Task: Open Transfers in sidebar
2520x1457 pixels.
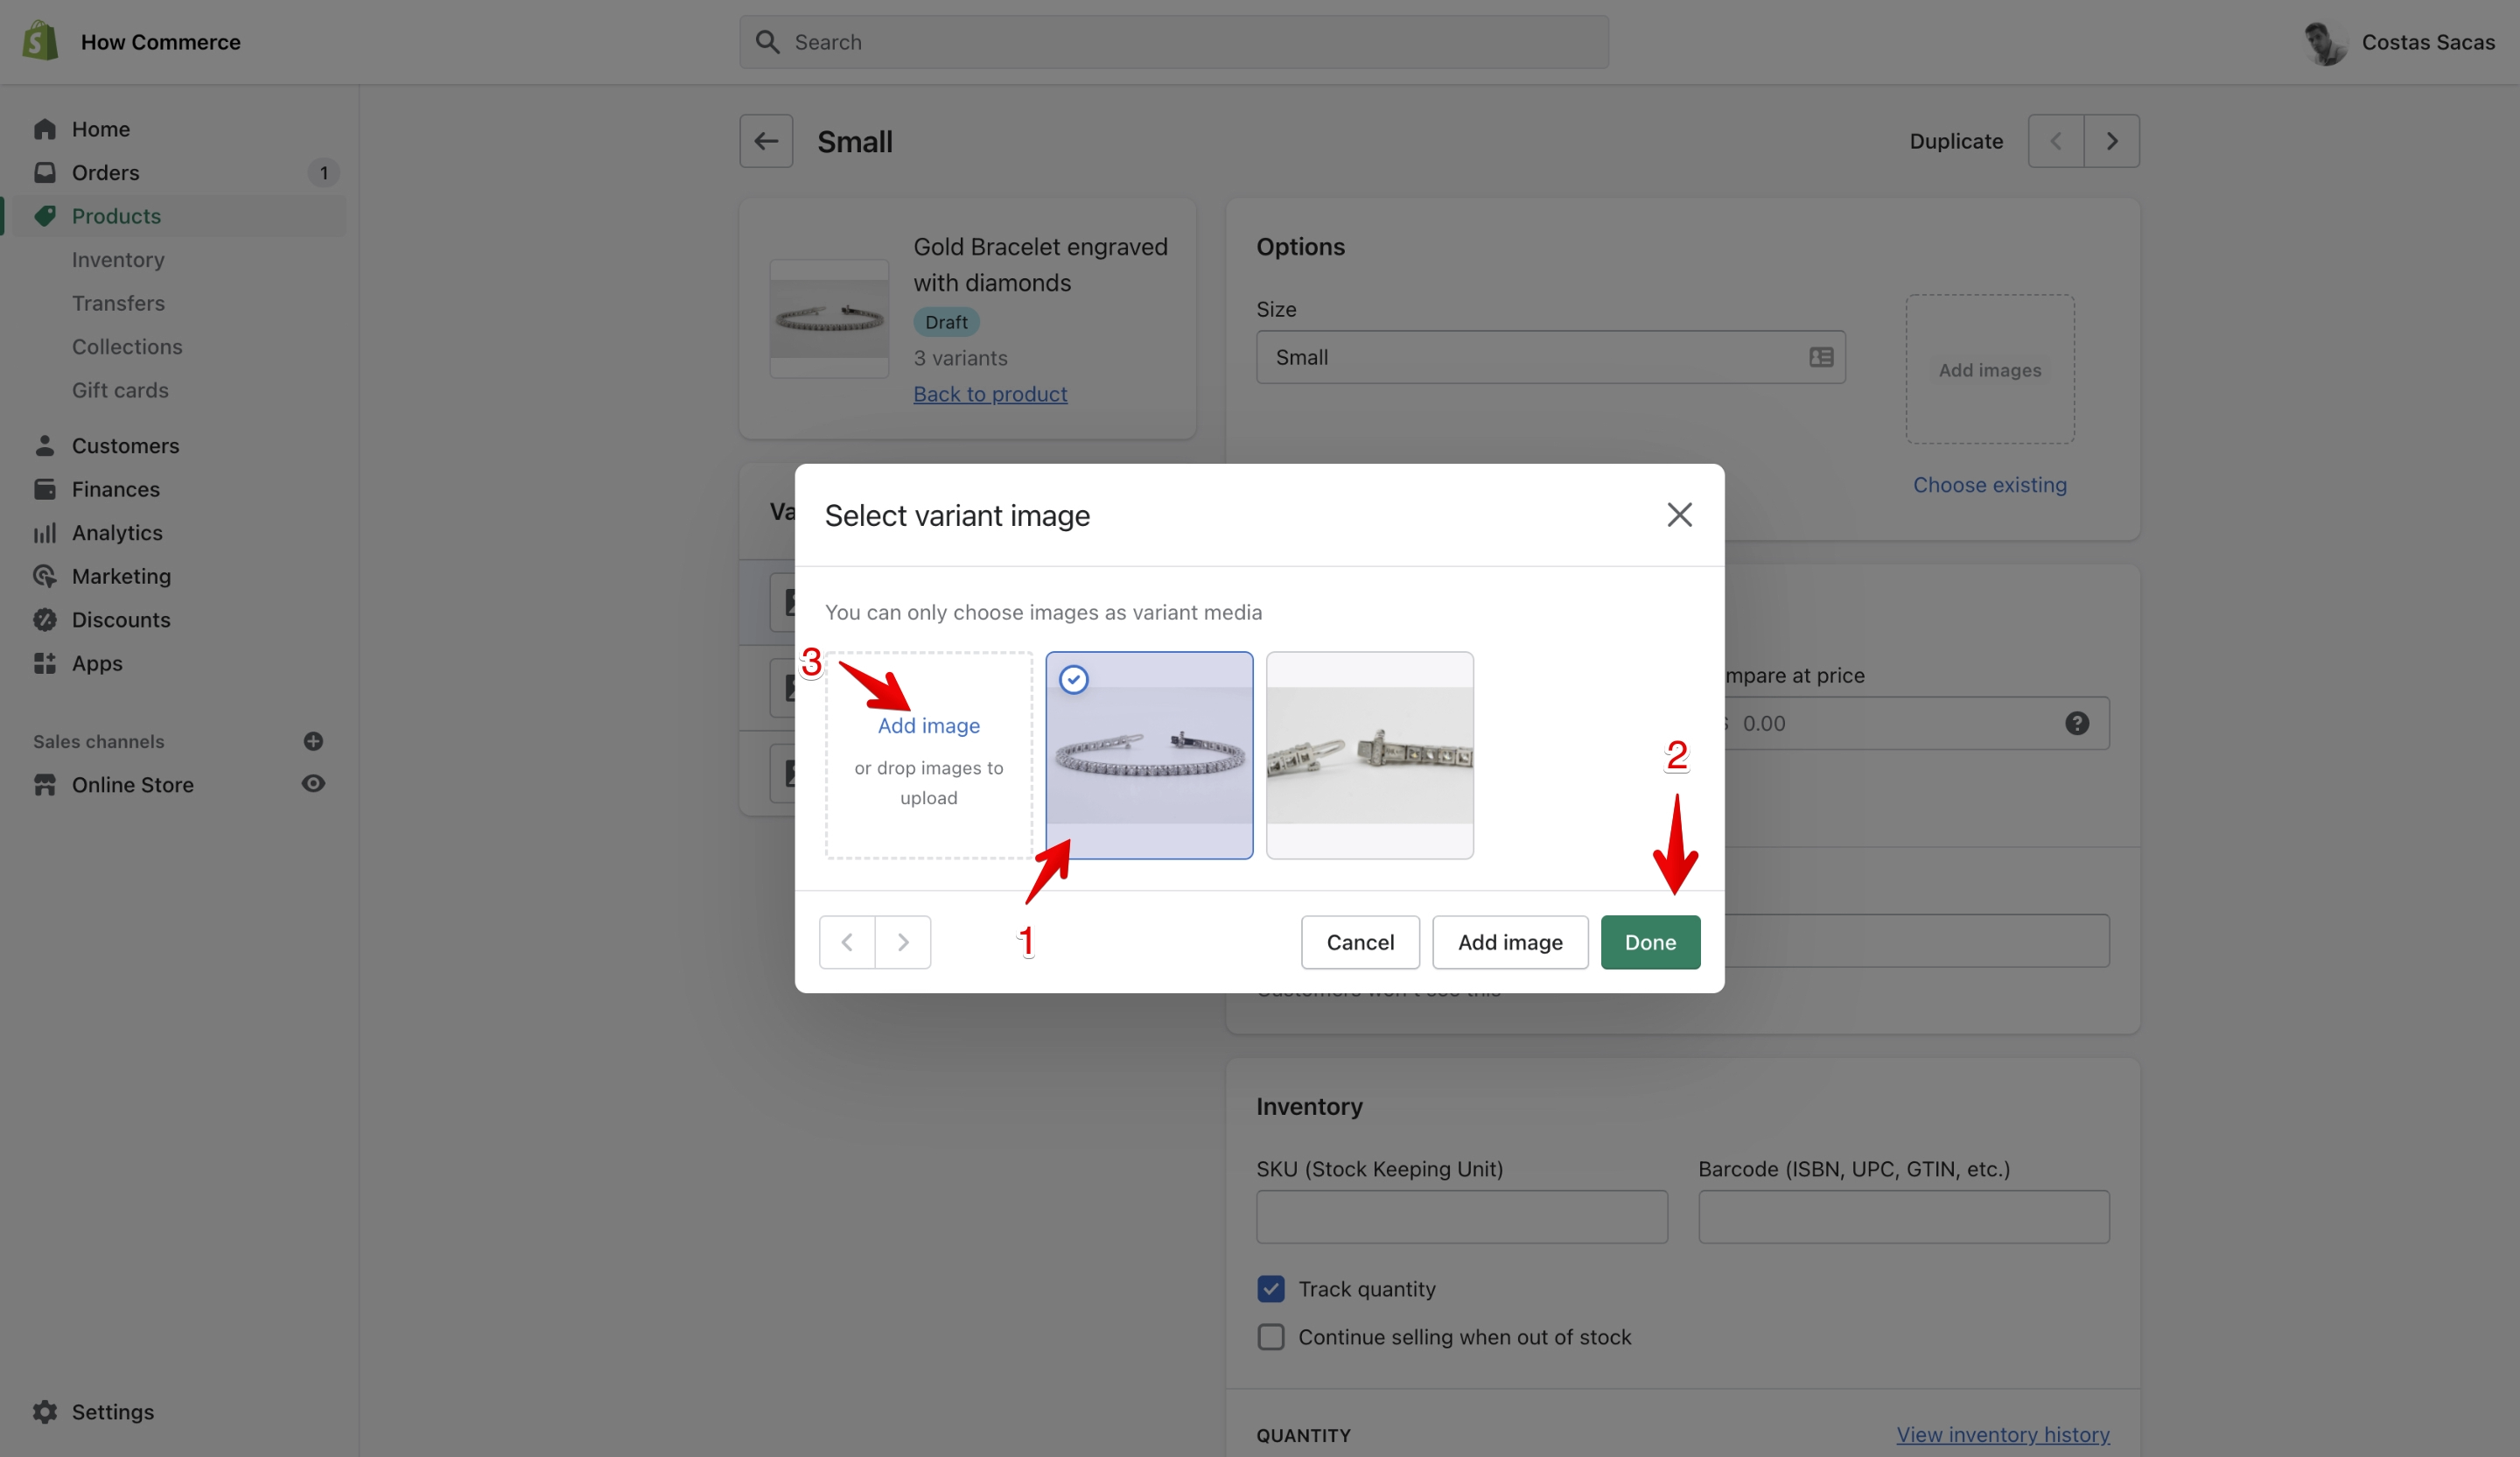Action: pyautogui.click(x=118, y=303)
